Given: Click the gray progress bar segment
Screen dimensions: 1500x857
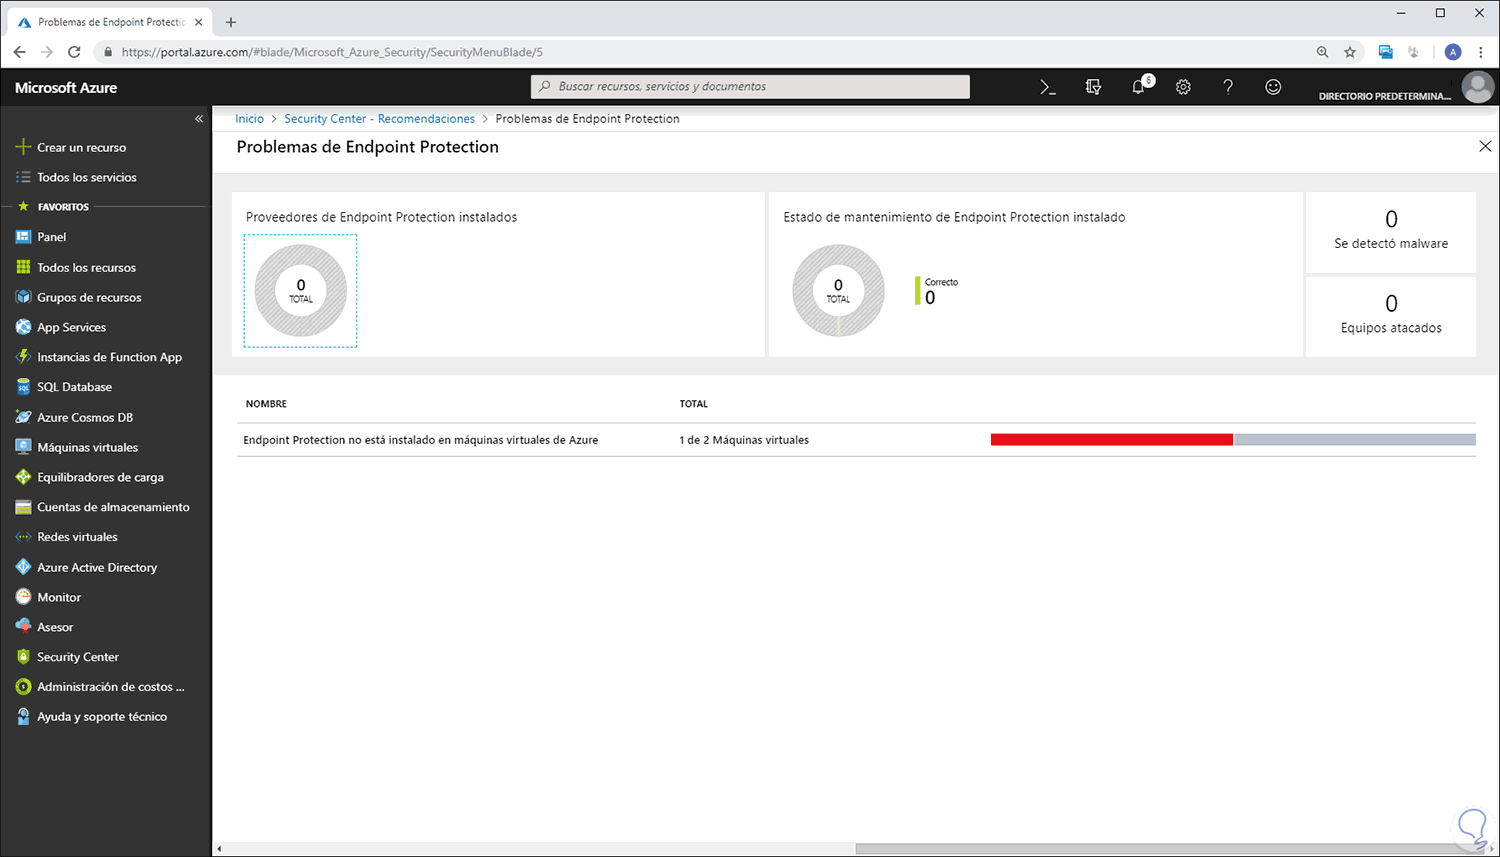Looking at the screenshot, I should click(x=1355, y=440).
